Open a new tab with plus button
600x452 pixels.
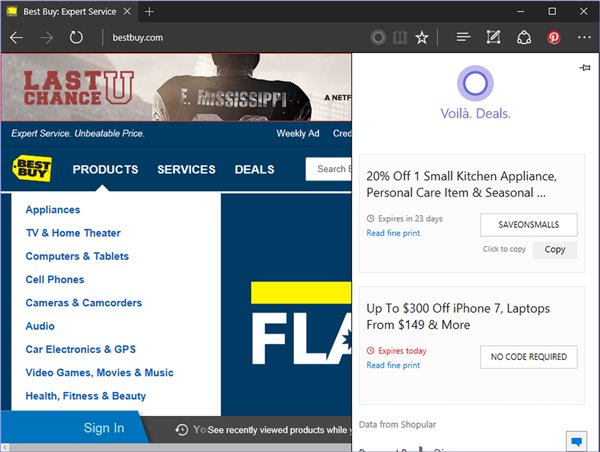[149, 12]
